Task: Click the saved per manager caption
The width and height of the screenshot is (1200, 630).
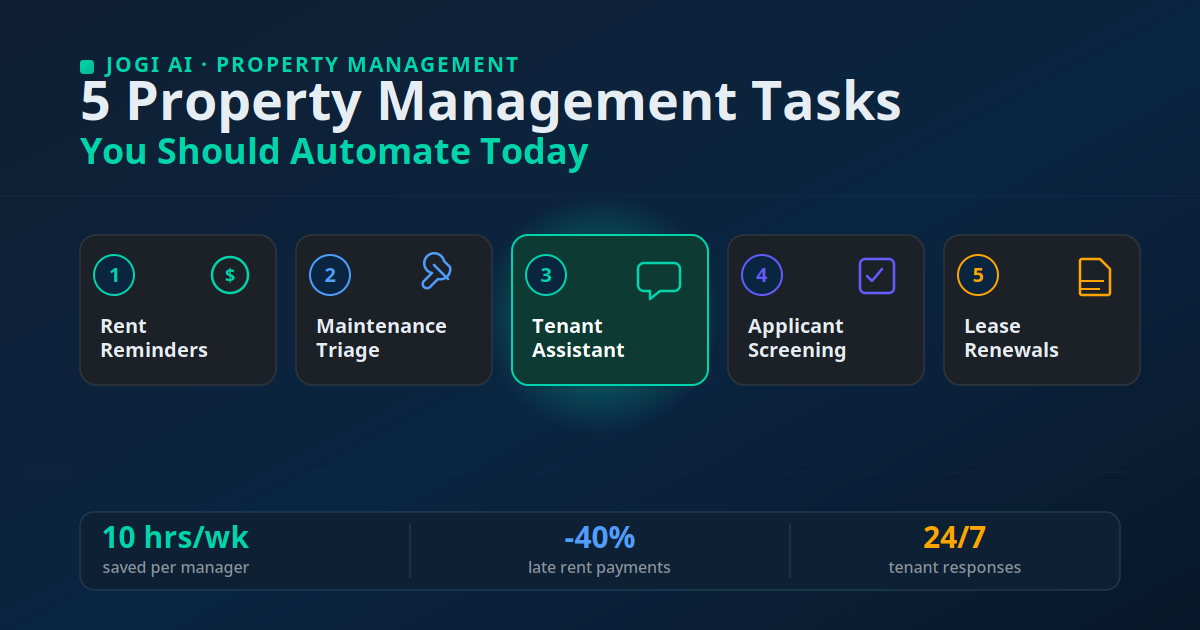Action: pyautogui.click(x=175, y=568)
